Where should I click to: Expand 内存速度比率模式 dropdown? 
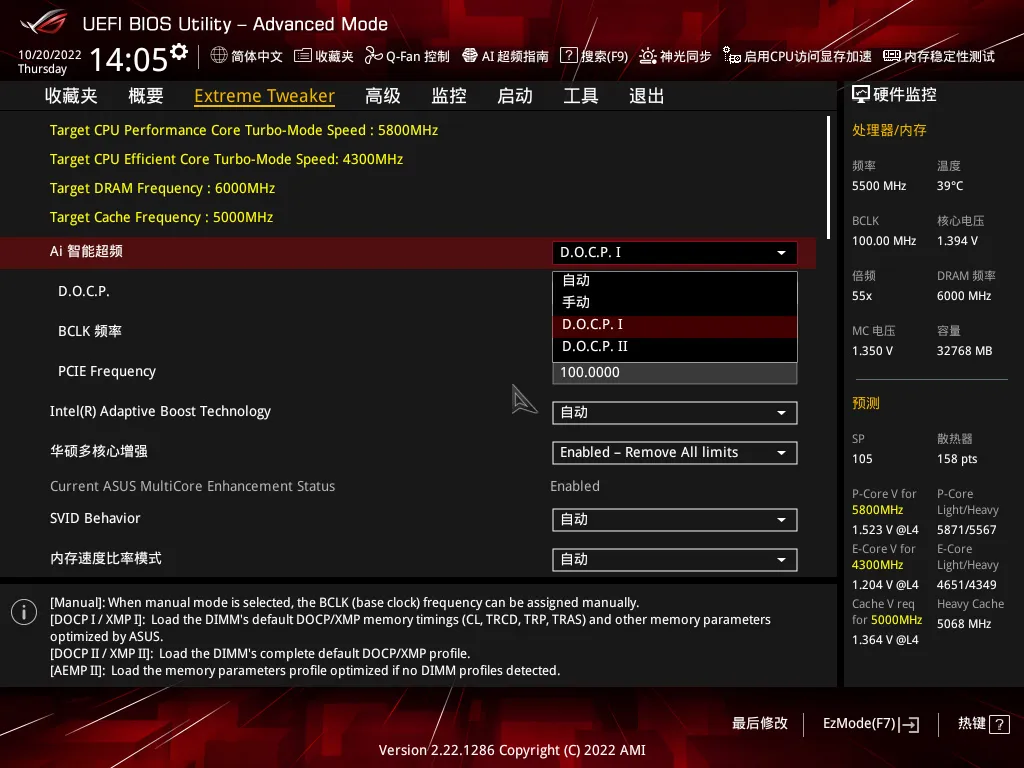[675, 560]
